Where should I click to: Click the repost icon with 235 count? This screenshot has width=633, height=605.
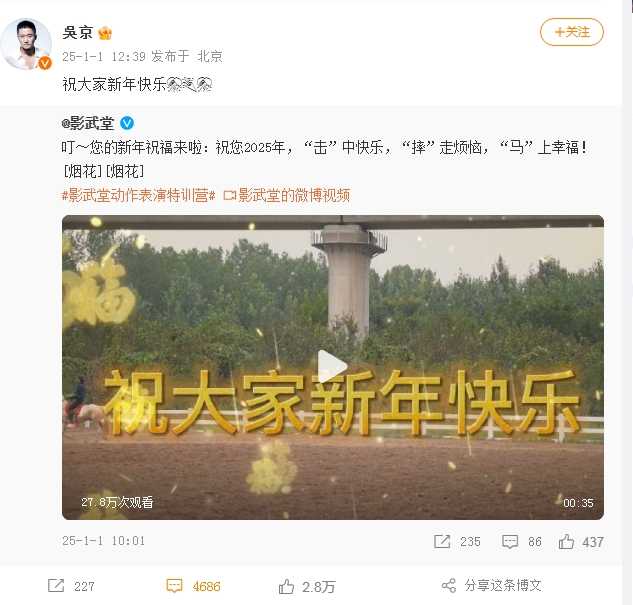pyautogui.click(x=442, y=541)
